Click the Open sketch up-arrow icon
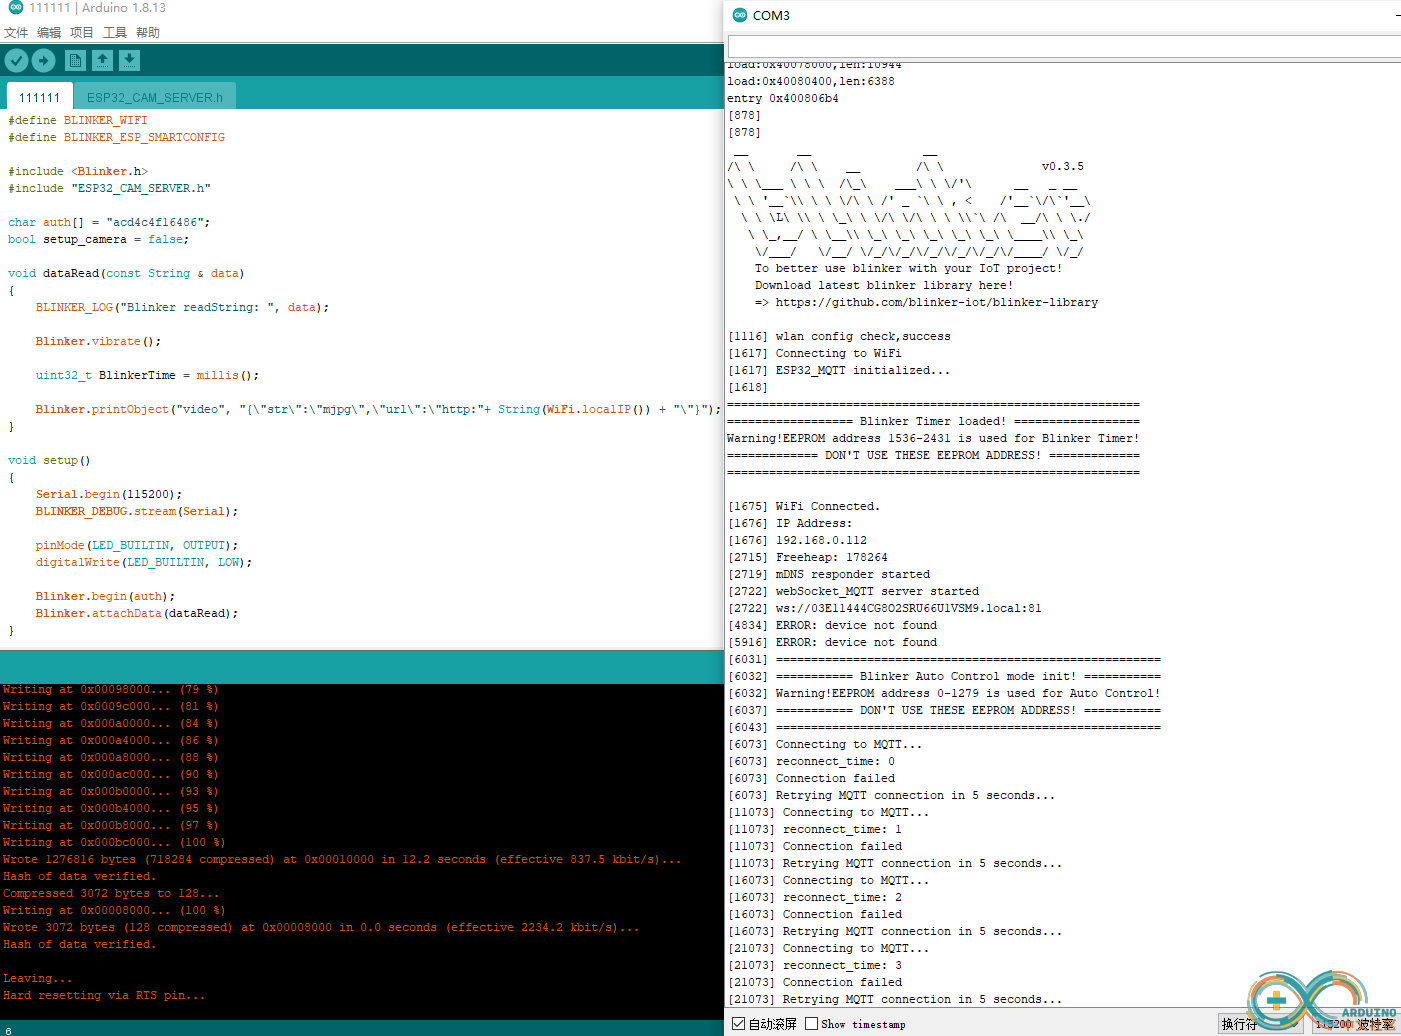1401x1036 pixels. (102, 61)
